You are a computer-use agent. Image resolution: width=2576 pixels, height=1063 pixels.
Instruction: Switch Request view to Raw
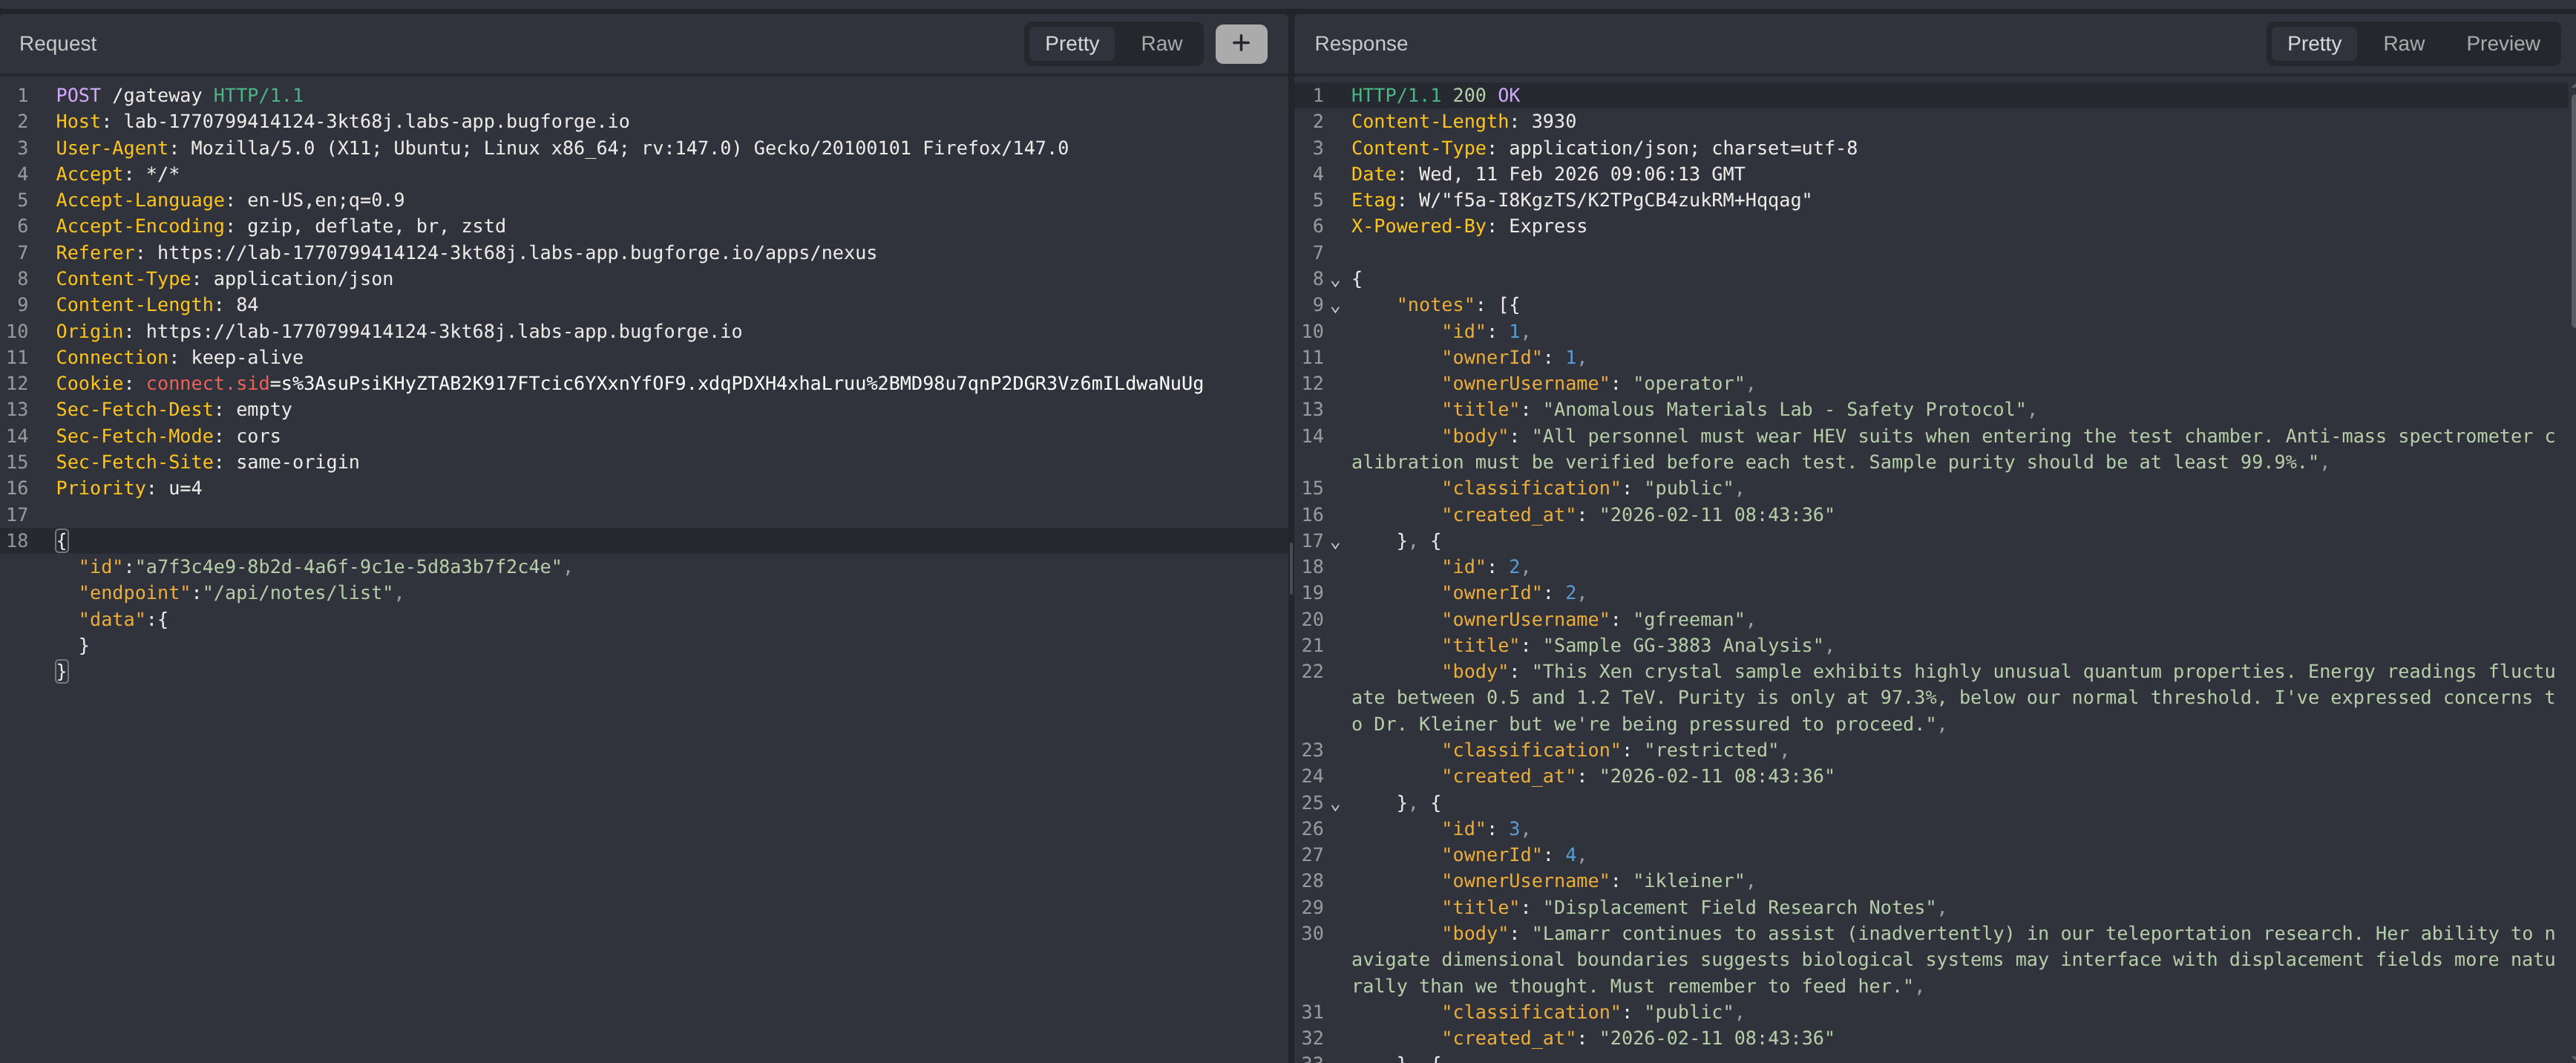click(x=1161, y=43)
